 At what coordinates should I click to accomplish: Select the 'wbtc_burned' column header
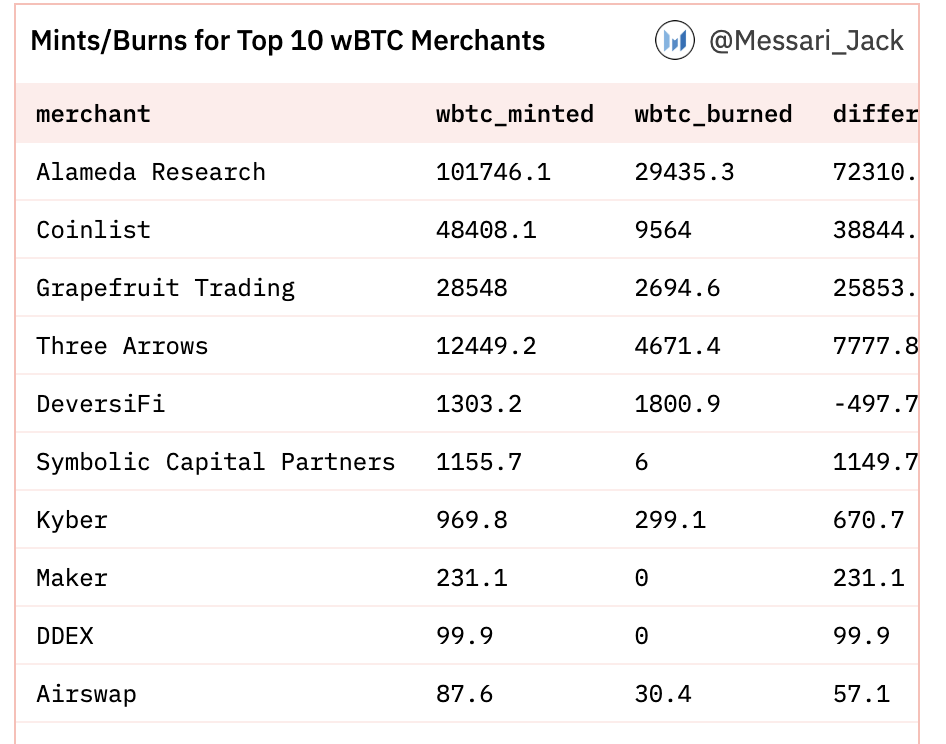[713, 114]
